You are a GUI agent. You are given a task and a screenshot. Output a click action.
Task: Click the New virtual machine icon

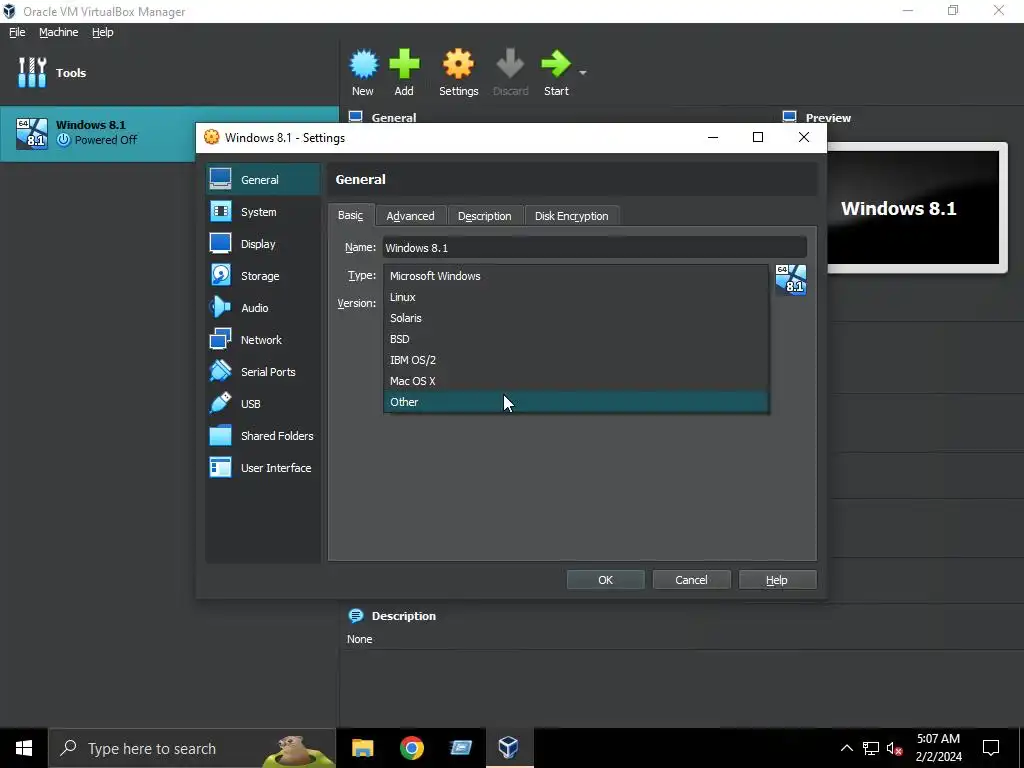pyautogui.click(x=363, y=64)
